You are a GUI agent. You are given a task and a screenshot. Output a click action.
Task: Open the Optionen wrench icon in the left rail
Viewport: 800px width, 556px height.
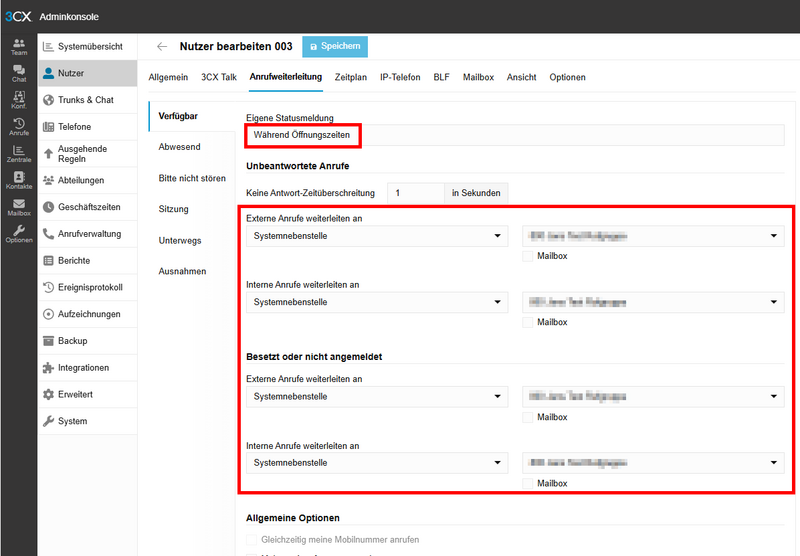point(19,234)
